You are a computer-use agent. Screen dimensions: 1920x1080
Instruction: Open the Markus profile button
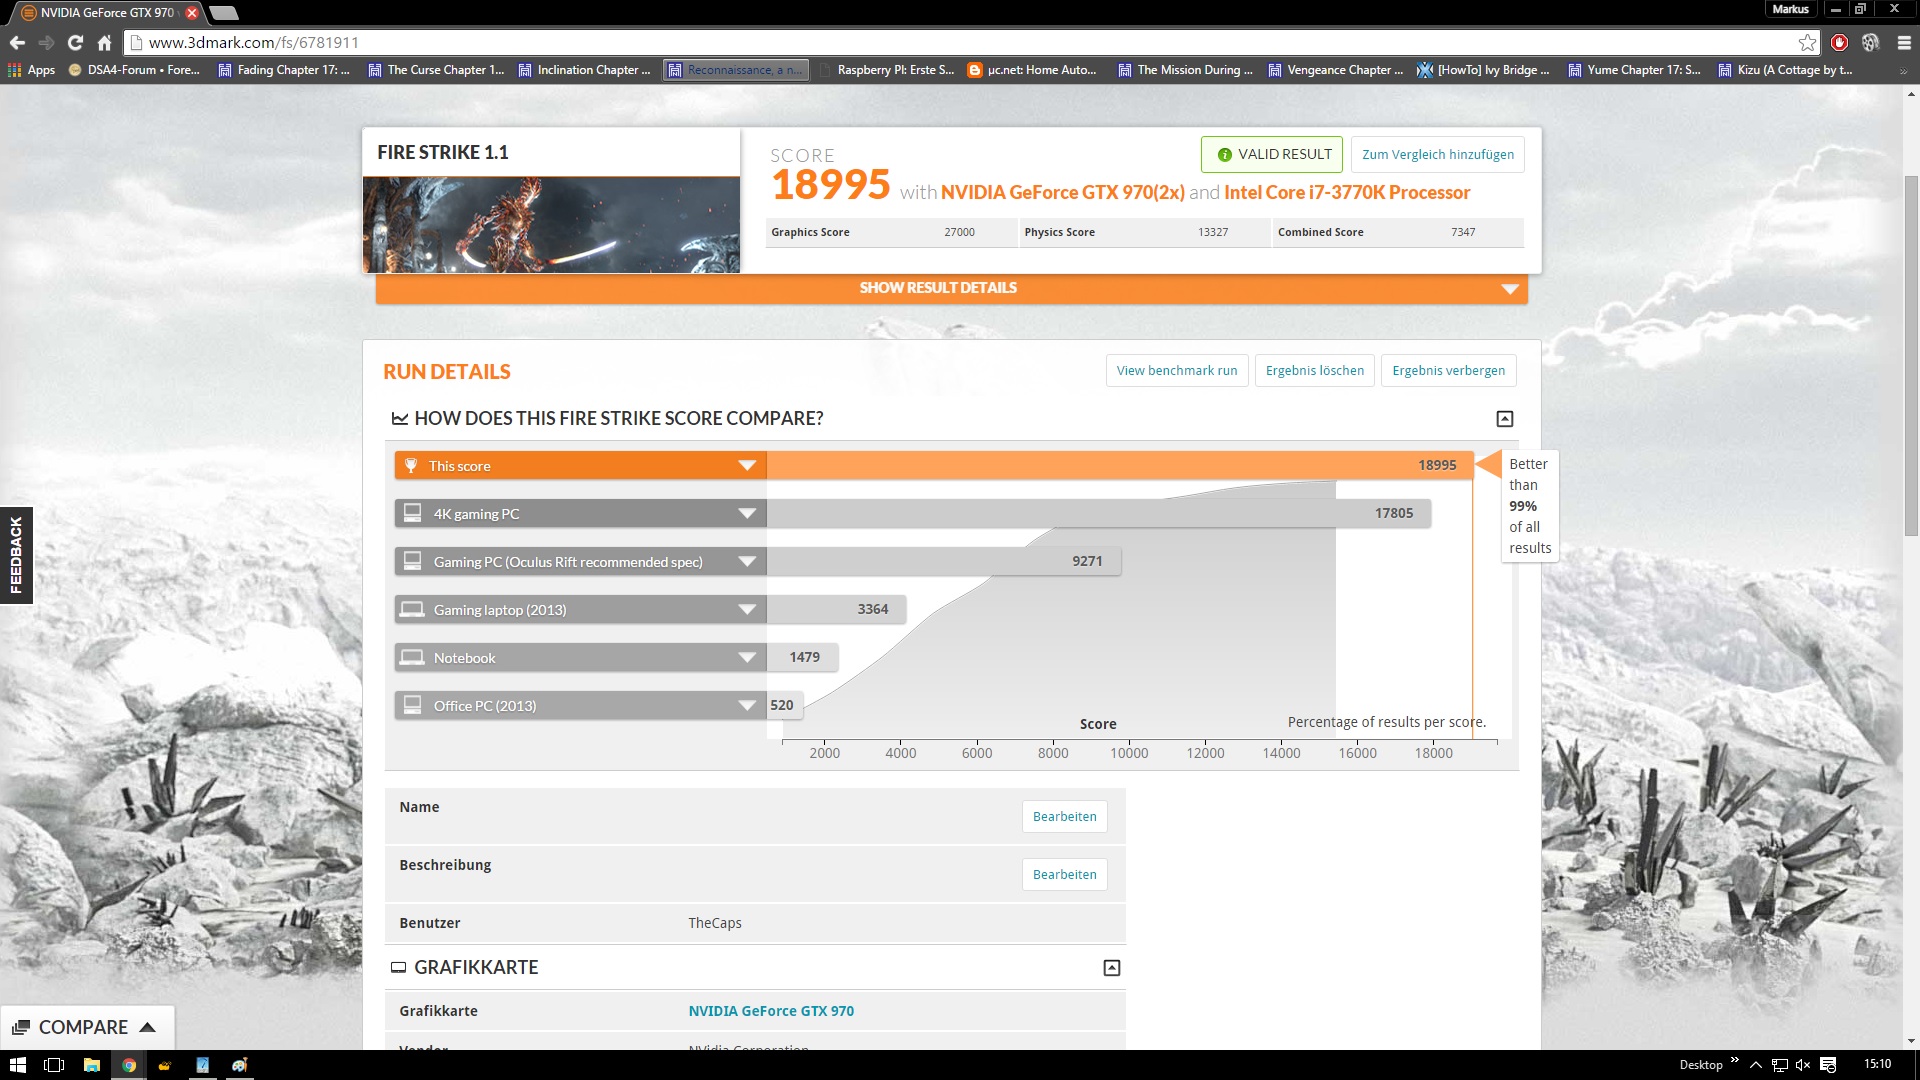coord(1790,9)
